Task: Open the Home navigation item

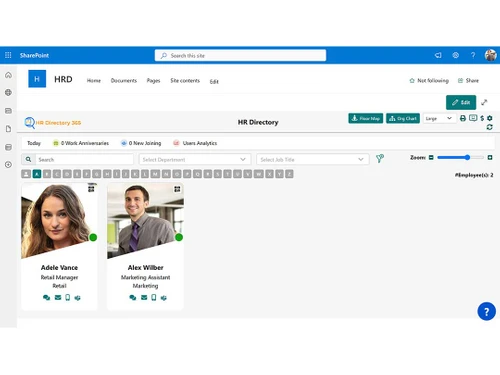Action: click(x=94, y=80)
